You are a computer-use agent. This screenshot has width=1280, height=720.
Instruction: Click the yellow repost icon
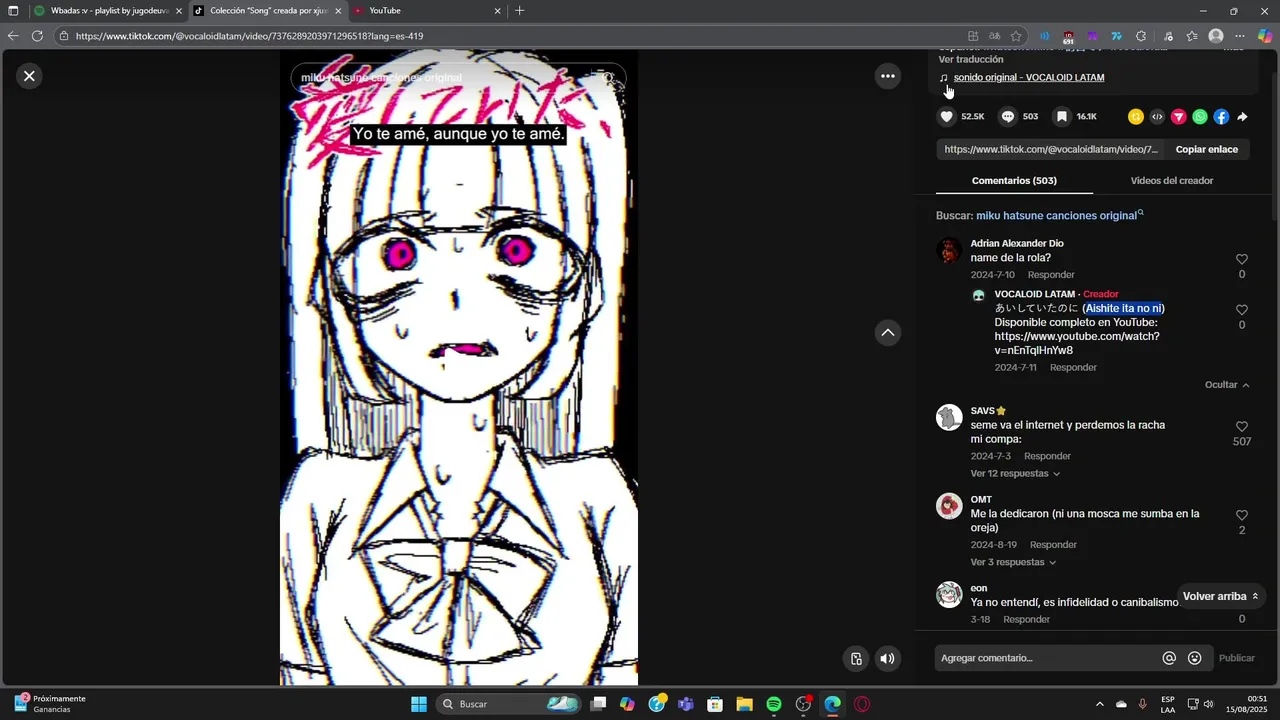tap(1135, 117)
